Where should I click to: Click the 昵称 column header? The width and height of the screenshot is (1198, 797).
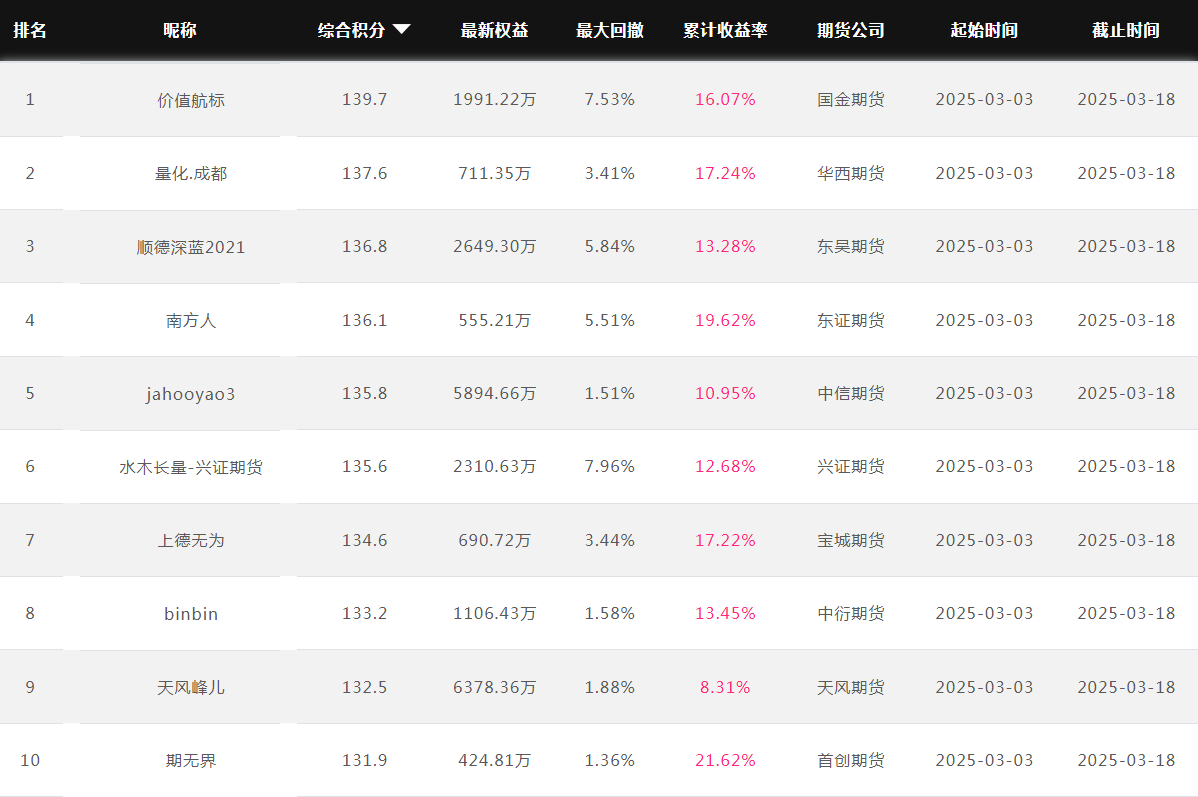[180, 31]
